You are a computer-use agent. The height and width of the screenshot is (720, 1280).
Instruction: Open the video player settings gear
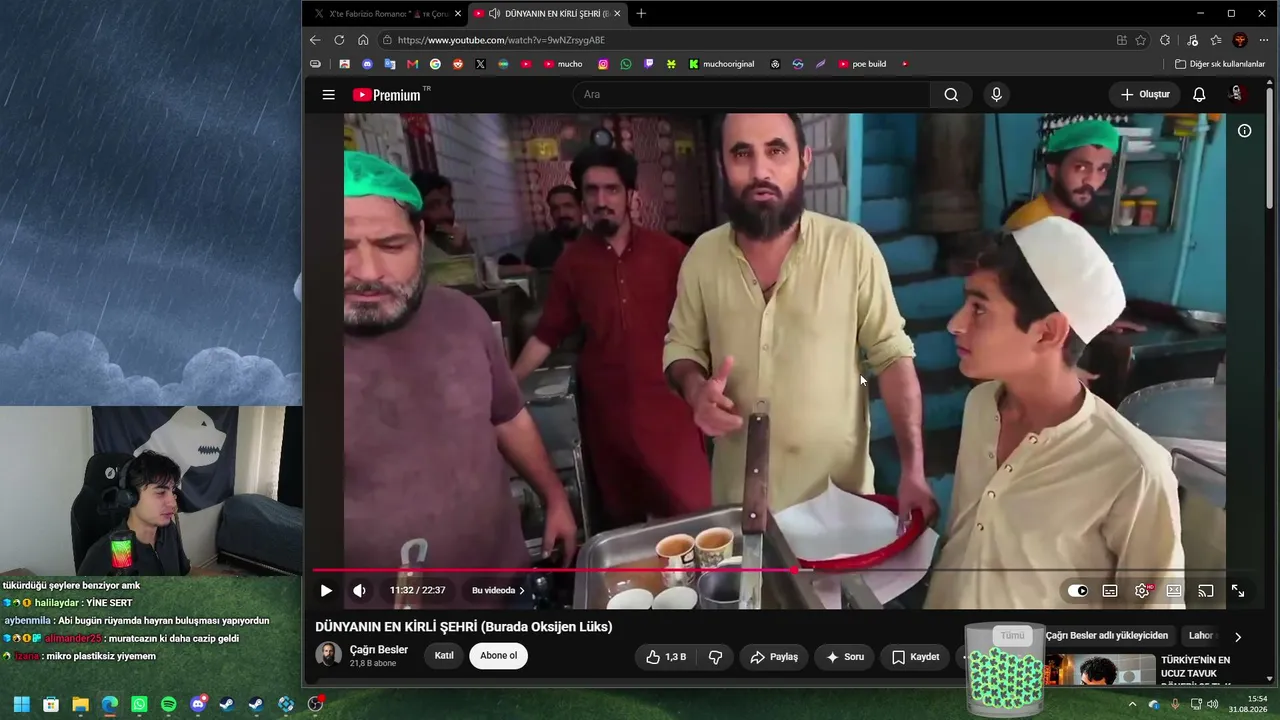pos(1142,591)
